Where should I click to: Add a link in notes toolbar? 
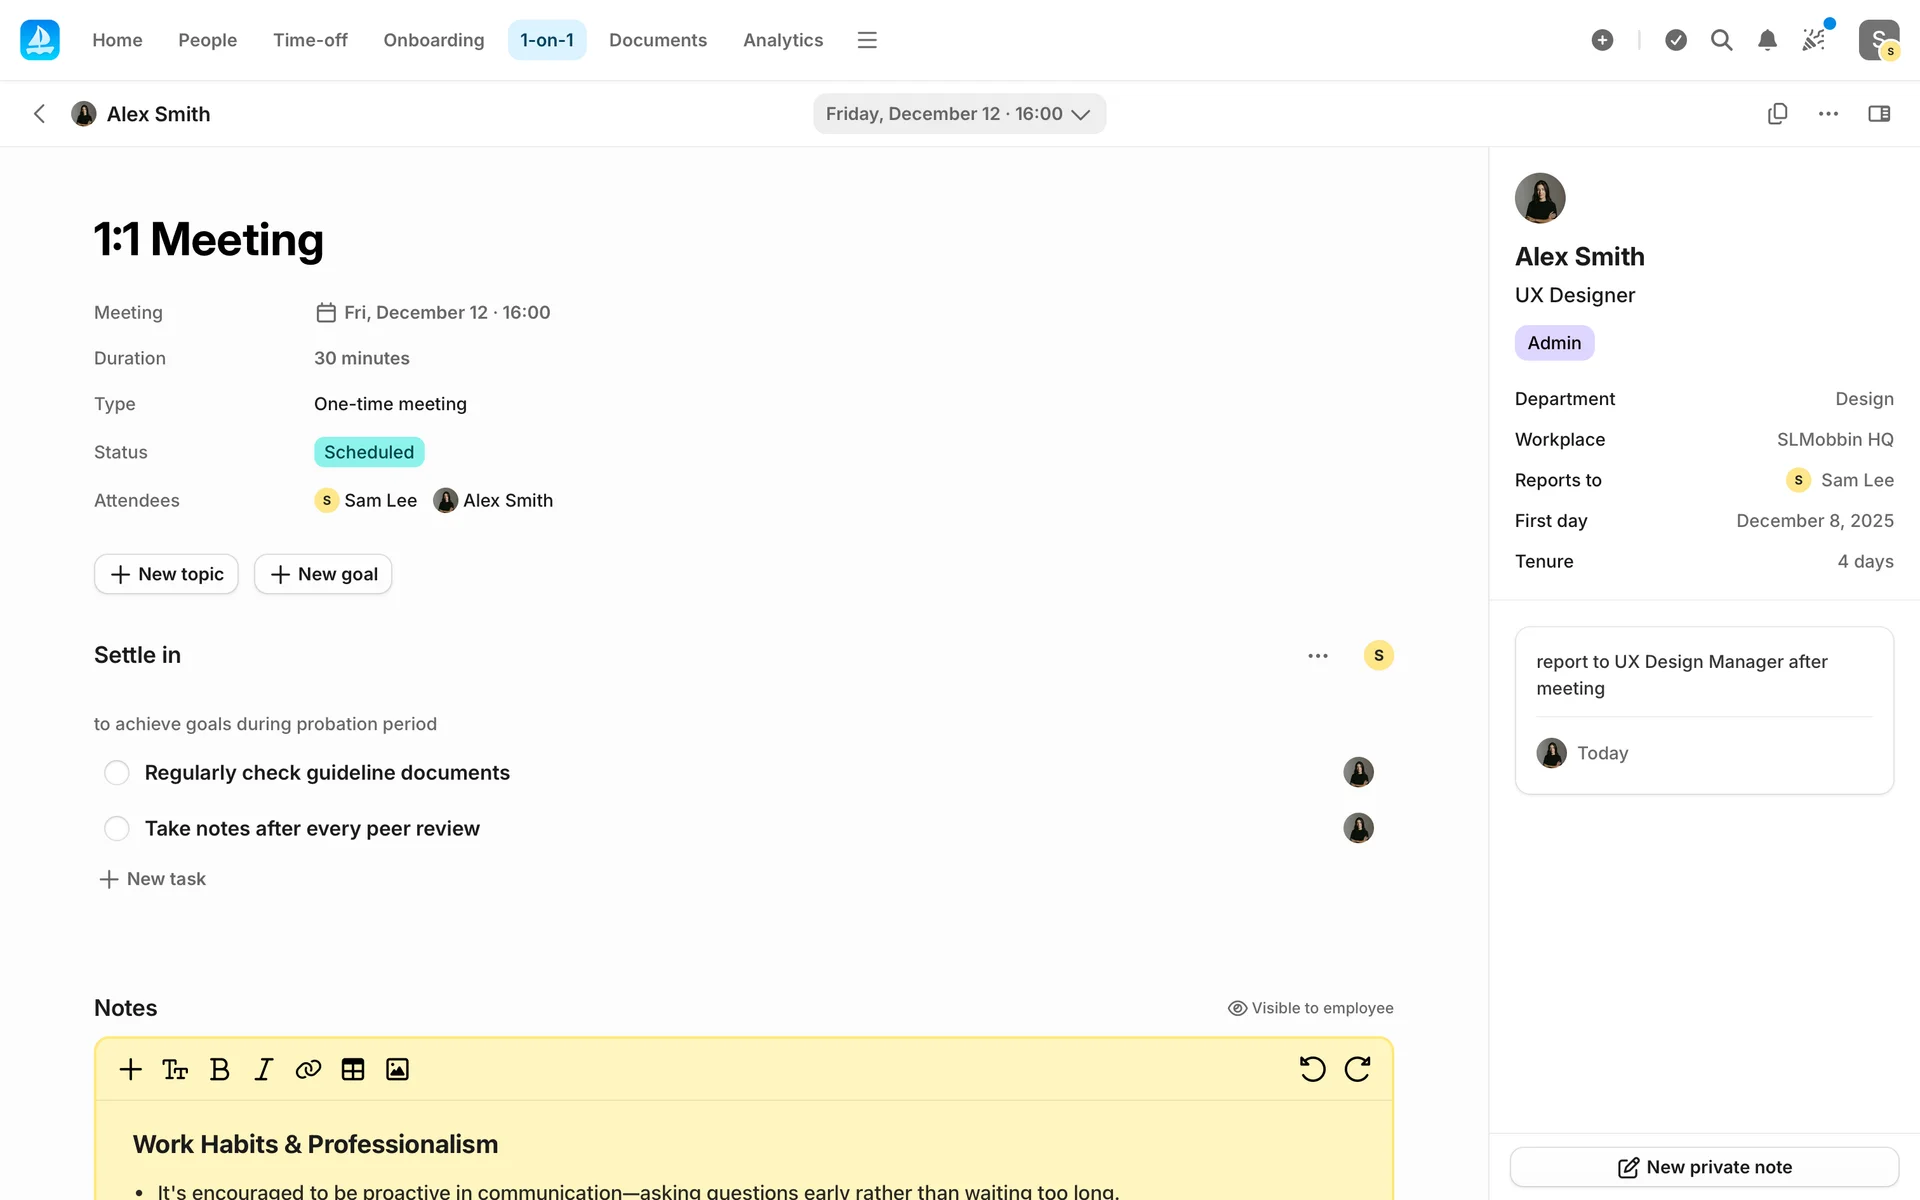click(x=308, y=1069)
